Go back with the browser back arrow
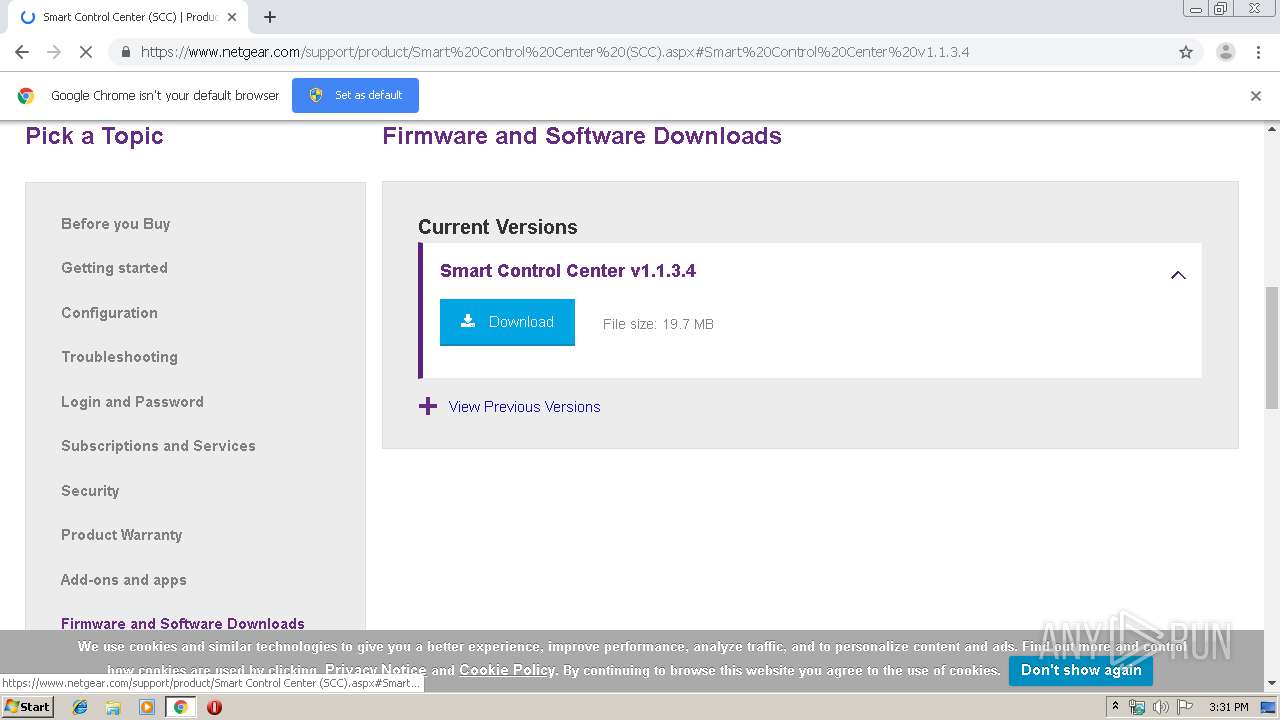This screenshot has width=1280, height=720. [22, 52]
